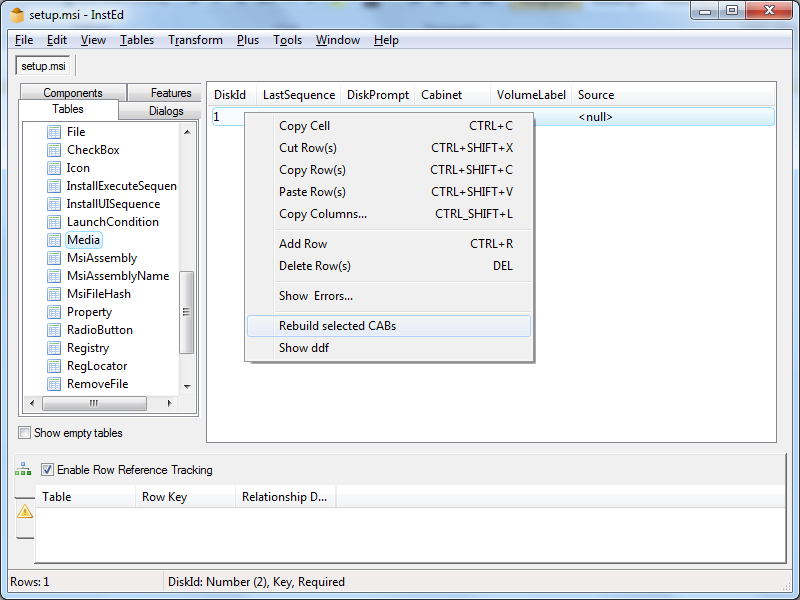Disable Enable Row Reference Tracking checkbox
This screenshot has height=600, width=800.
coord(47,469)
